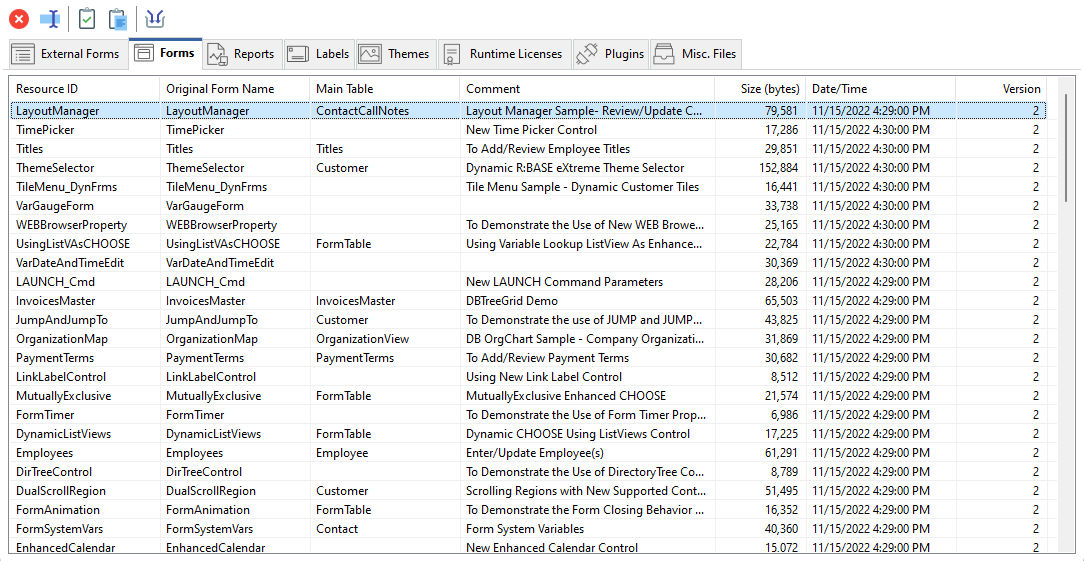Sort by Size (bytes) column header
This screenshot has width=1084, height=561.
click(x=760, y=89)
